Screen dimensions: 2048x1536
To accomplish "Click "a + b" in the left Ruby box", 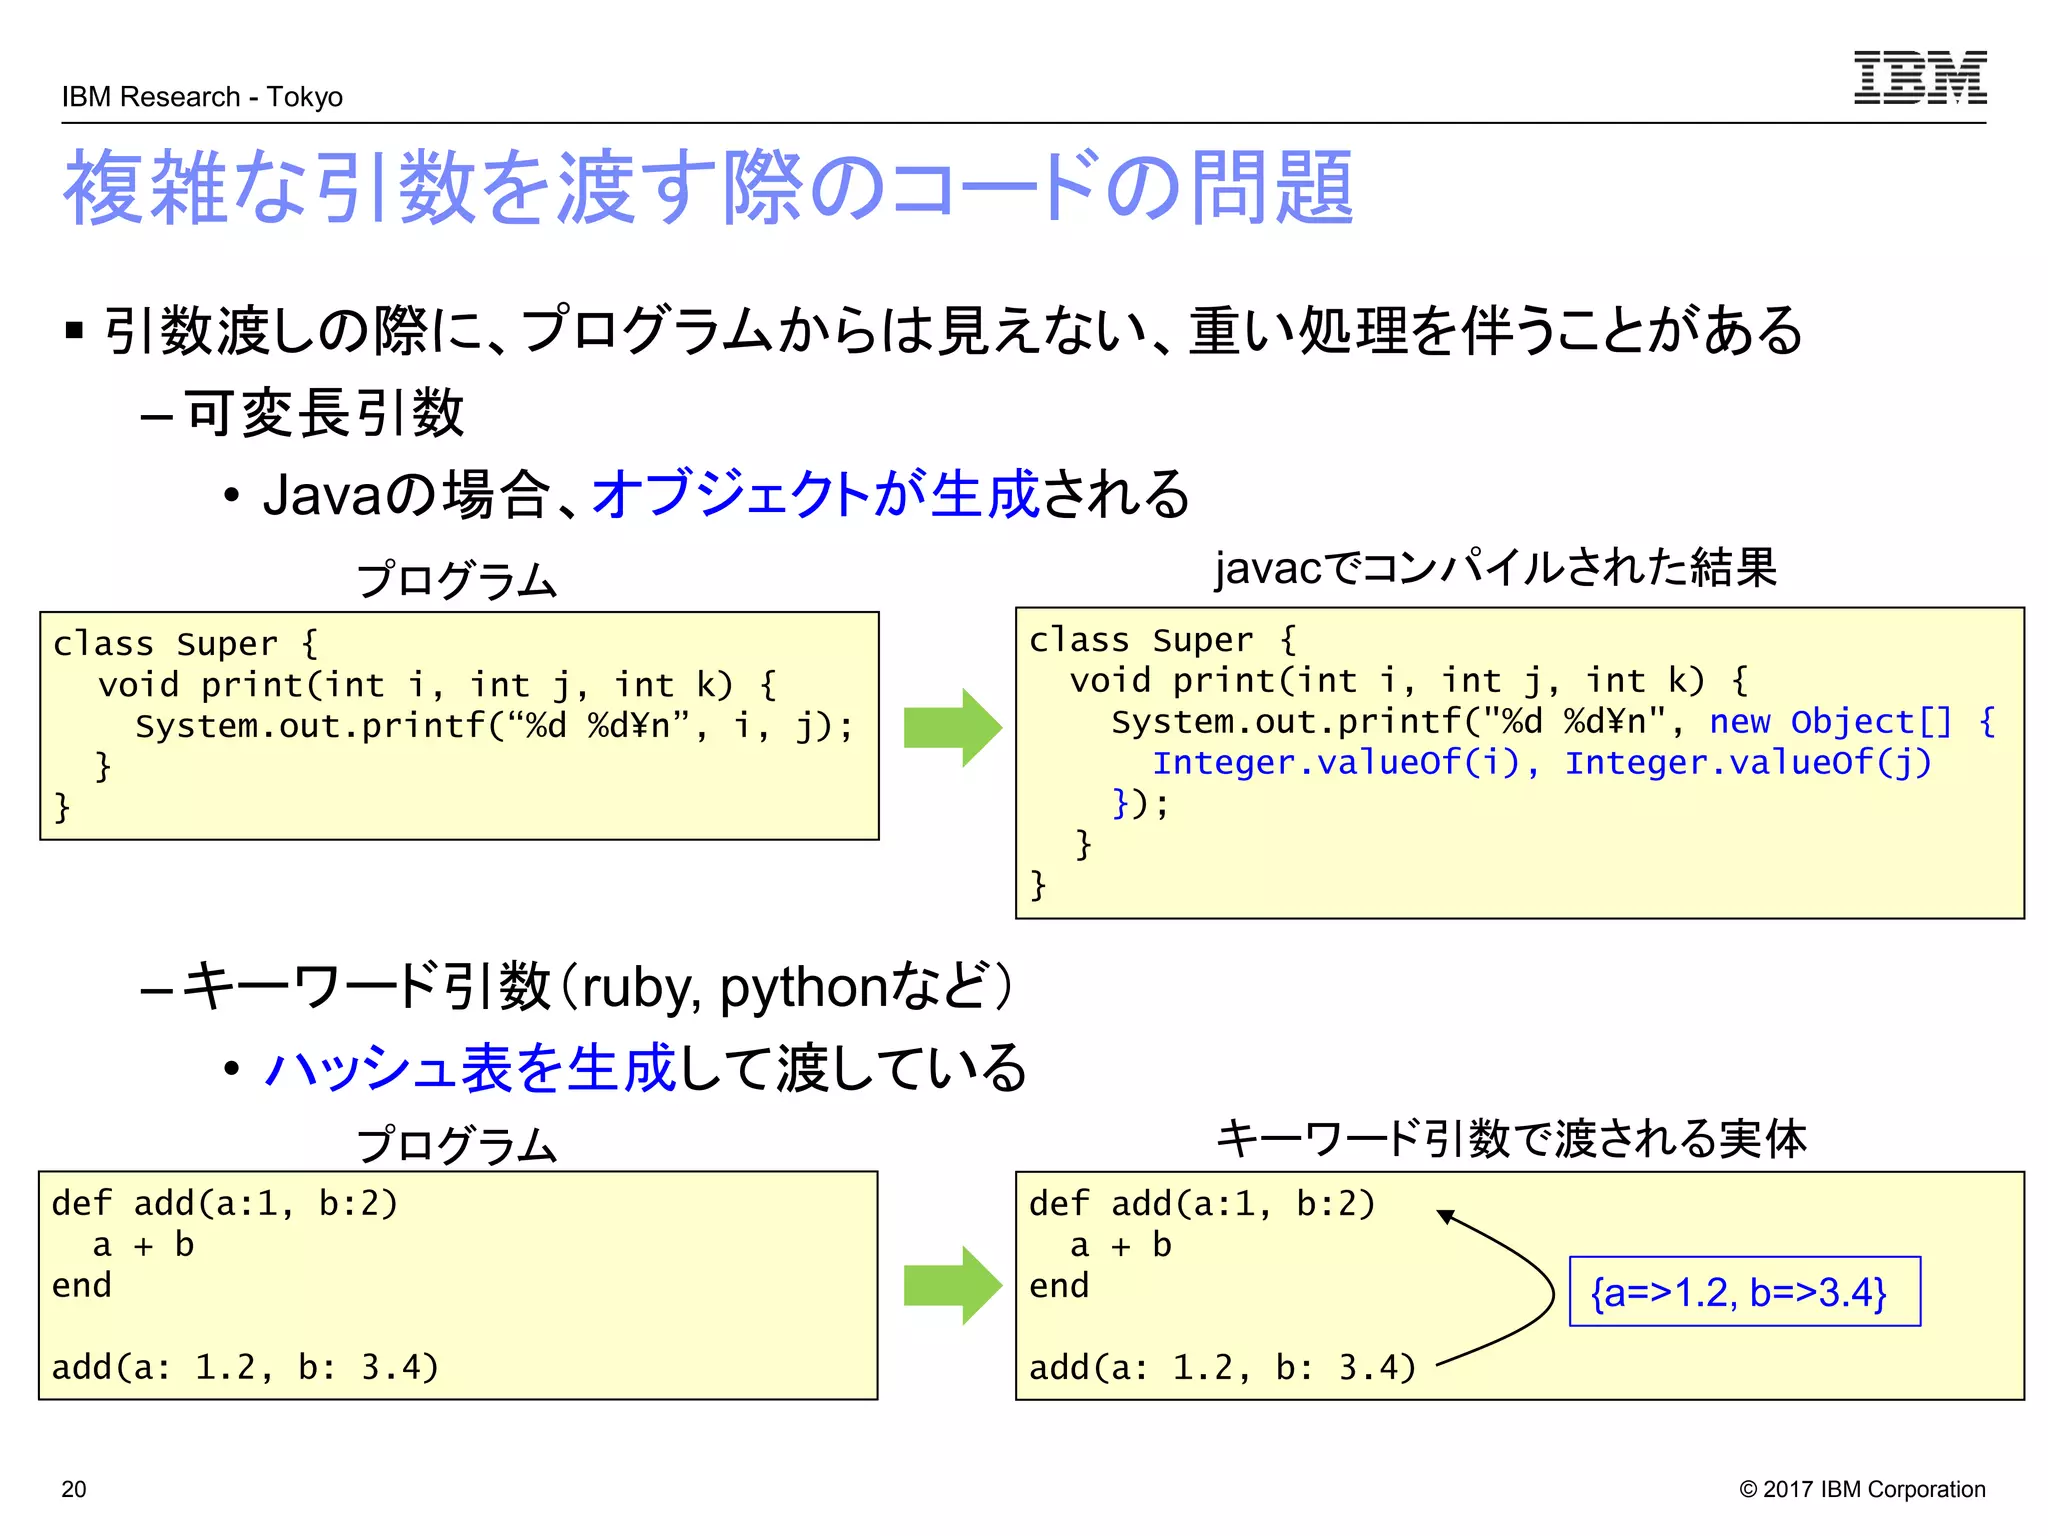I will (143, 1245).
